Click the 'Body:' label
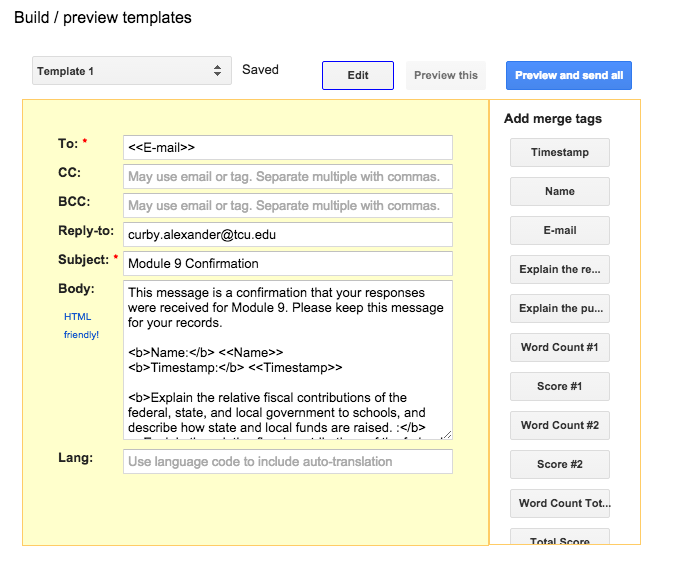 tap(76, 289)
